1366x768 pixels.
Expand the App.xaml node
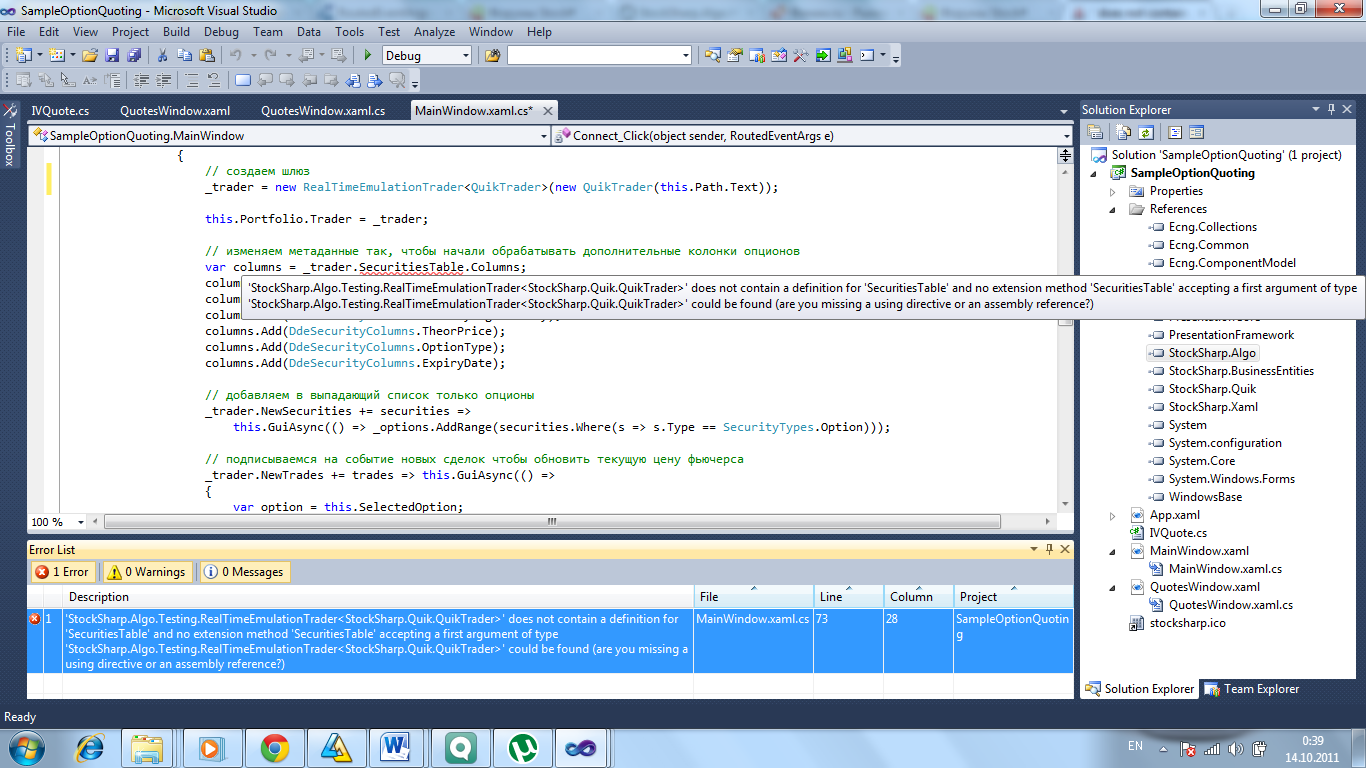click(x=1113, y=515)
